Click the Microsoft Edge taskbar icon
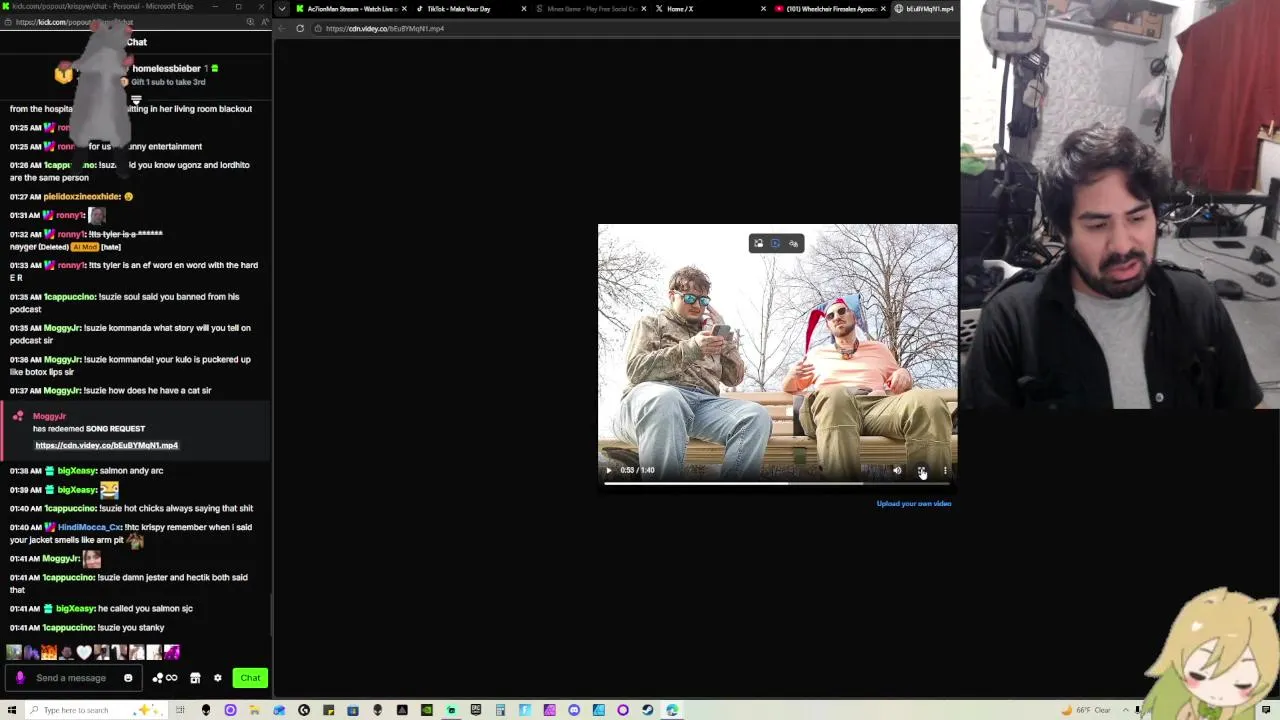Viewport: 1280px width, 720px height. pyautogui.click(x=672, y=710)
